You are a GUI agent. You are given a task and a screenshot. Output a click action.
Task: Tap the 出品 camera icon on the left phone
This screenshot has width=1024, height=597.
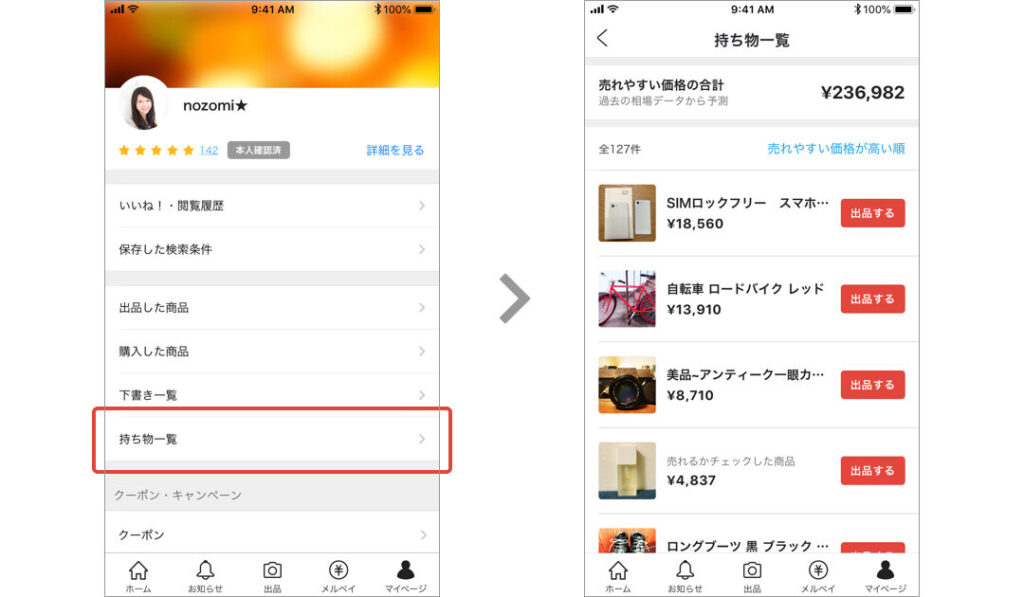pyautogui.click(x=272, y=570)
